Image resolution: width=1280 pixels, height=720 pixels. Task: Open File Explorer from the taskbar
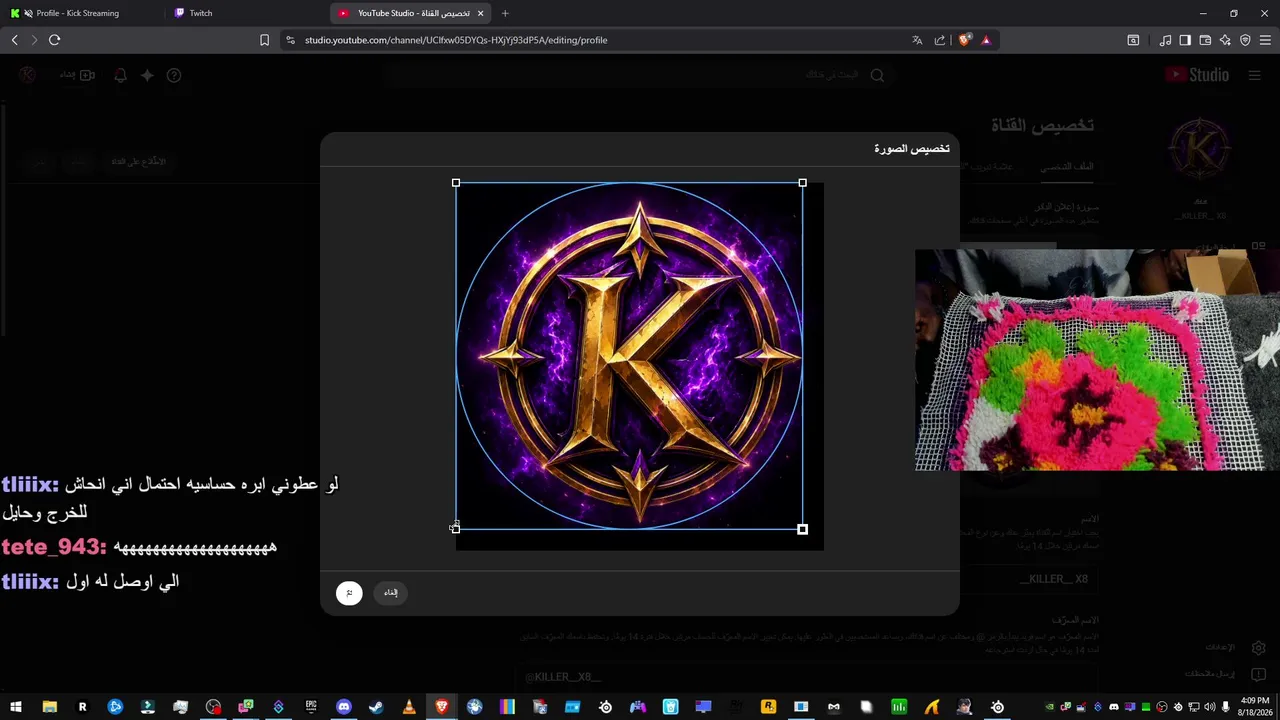(49, 707)
